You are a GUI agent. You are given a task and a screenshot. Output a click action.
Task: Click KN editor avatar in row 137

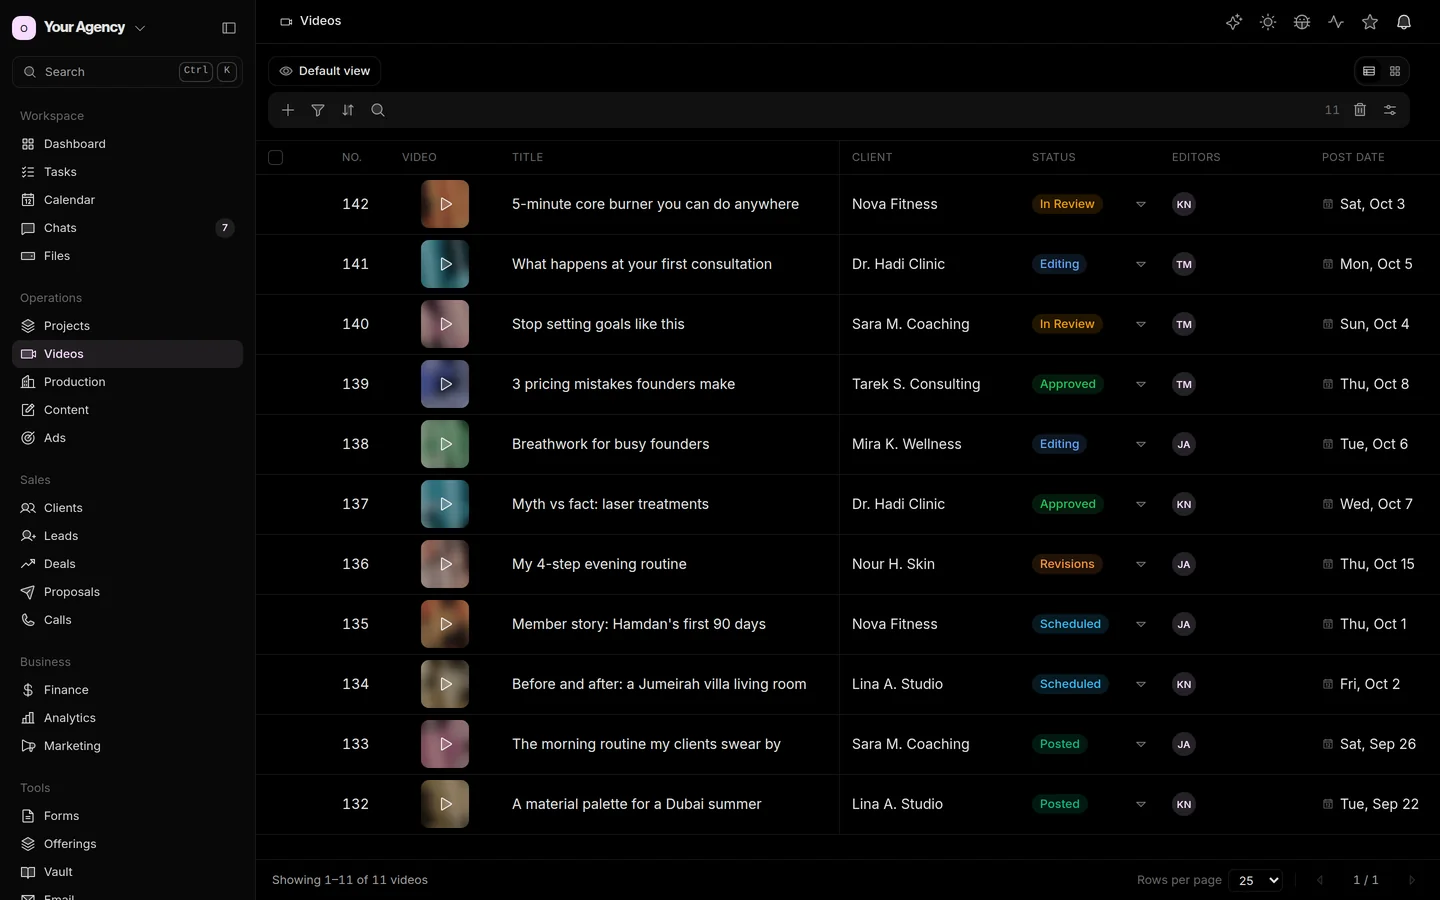pyautogui.click(x=1184, y=504)
